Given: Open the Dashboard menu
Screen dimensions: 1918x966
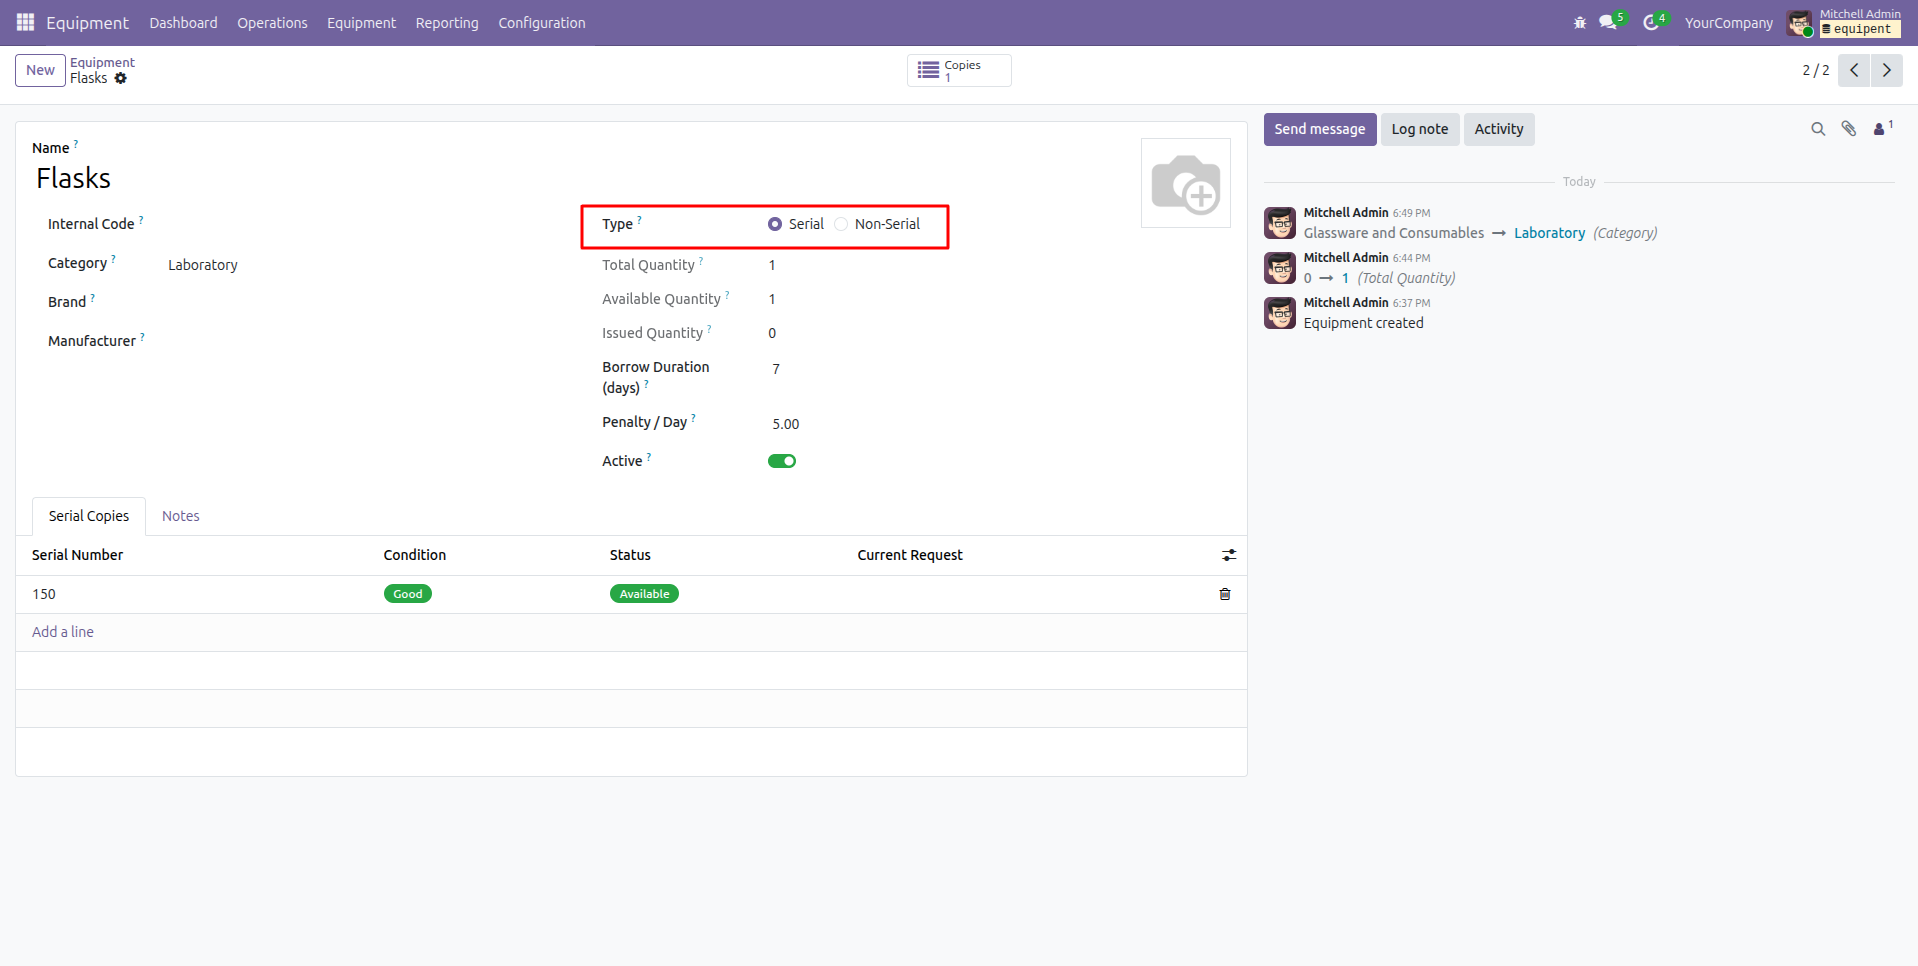Looking at the screenshot, I should click(183, 23).
